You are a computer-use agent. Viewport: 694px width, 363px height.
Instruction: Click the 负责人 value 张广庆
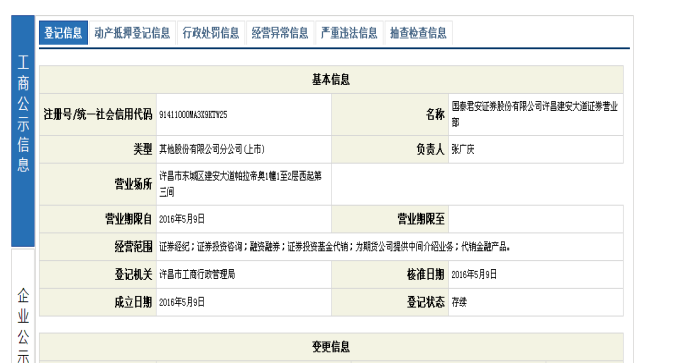pyautogui.click(x=463, y=150)
